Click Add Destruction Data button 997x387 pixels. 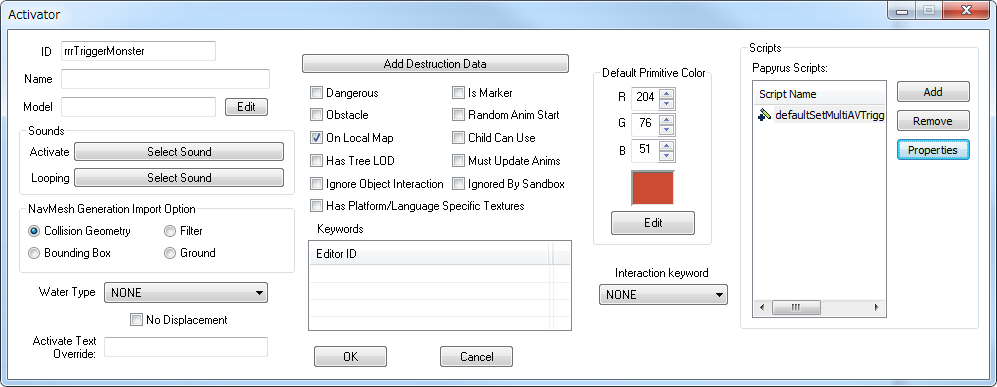click(x=435, y=64)
